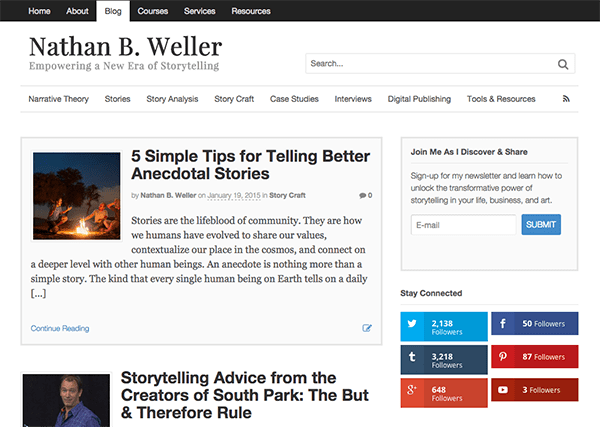The height and width of the screenshot is (427, 600).
Task: Click the edit post pencil icon
Action: [367, 327]
